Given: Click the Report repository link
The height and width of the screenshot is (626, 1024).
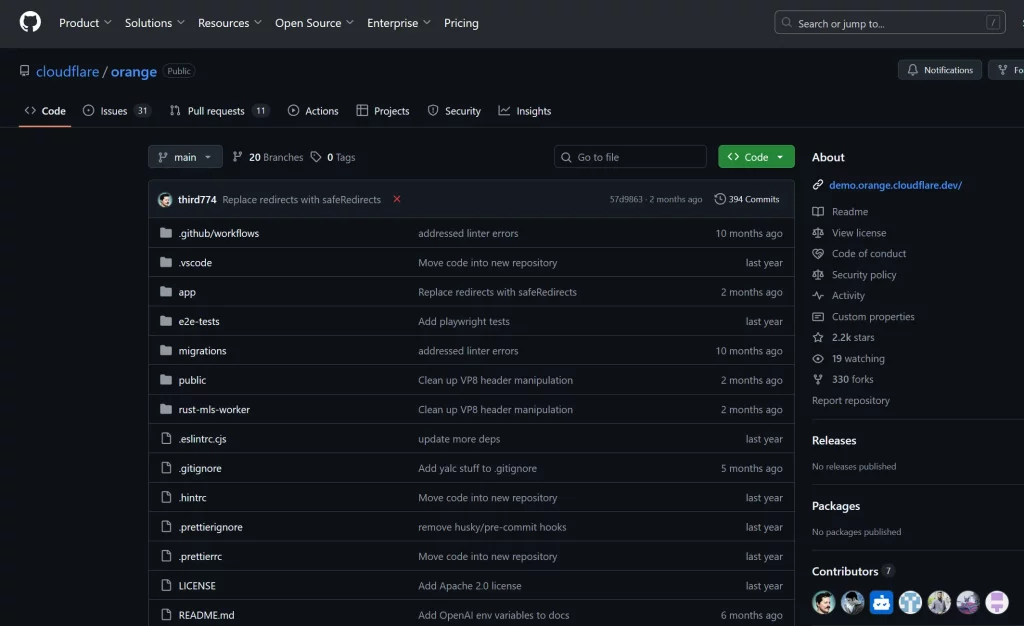Looking at the screenshot, I should [850, 400].
